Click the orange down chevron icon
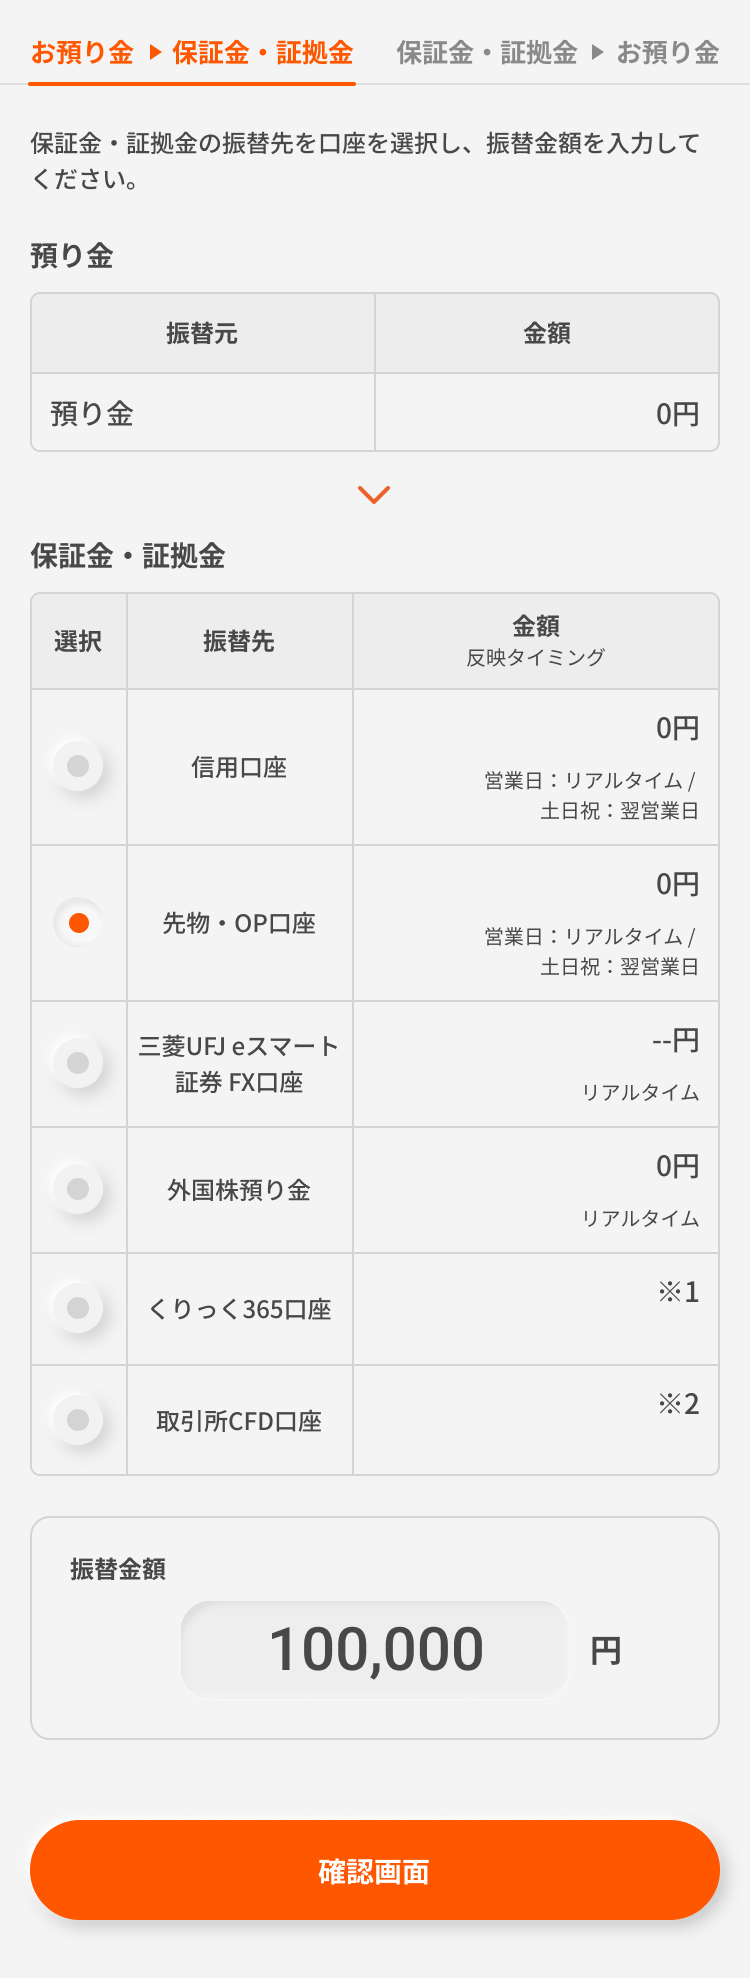This screenshot has width=750, height=1978. [x=374, y=495]
